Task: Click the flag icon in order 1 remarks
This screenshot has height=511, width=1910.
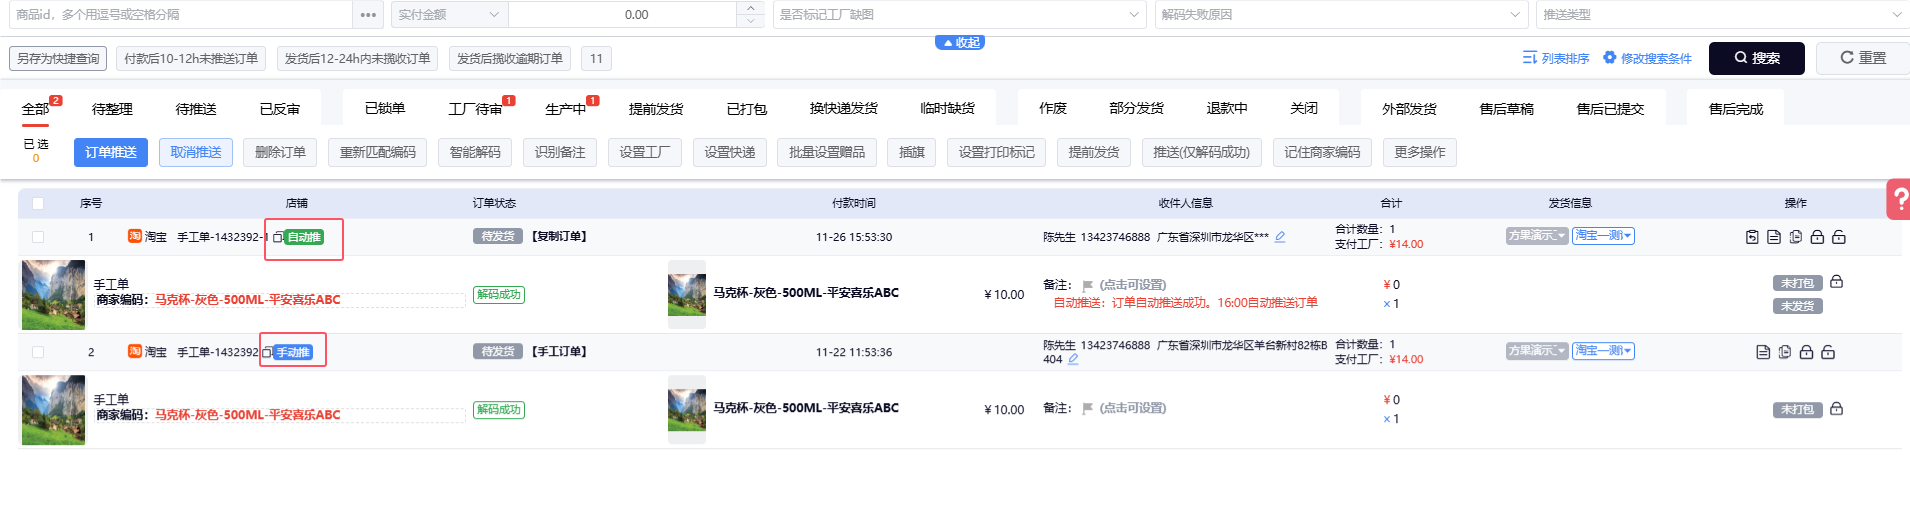Action: pyautogui.click(x=1087, y=286)
